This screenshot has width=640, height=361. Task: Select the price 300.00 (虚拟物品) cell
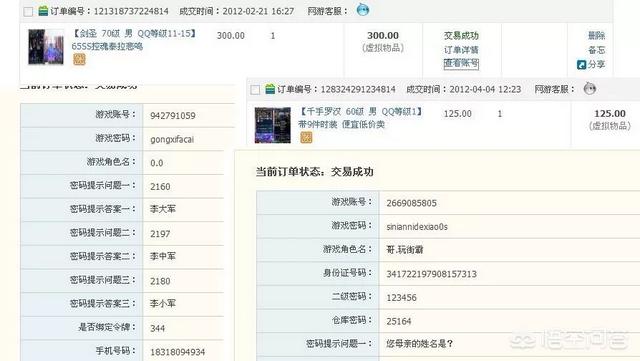click(383, 42)
